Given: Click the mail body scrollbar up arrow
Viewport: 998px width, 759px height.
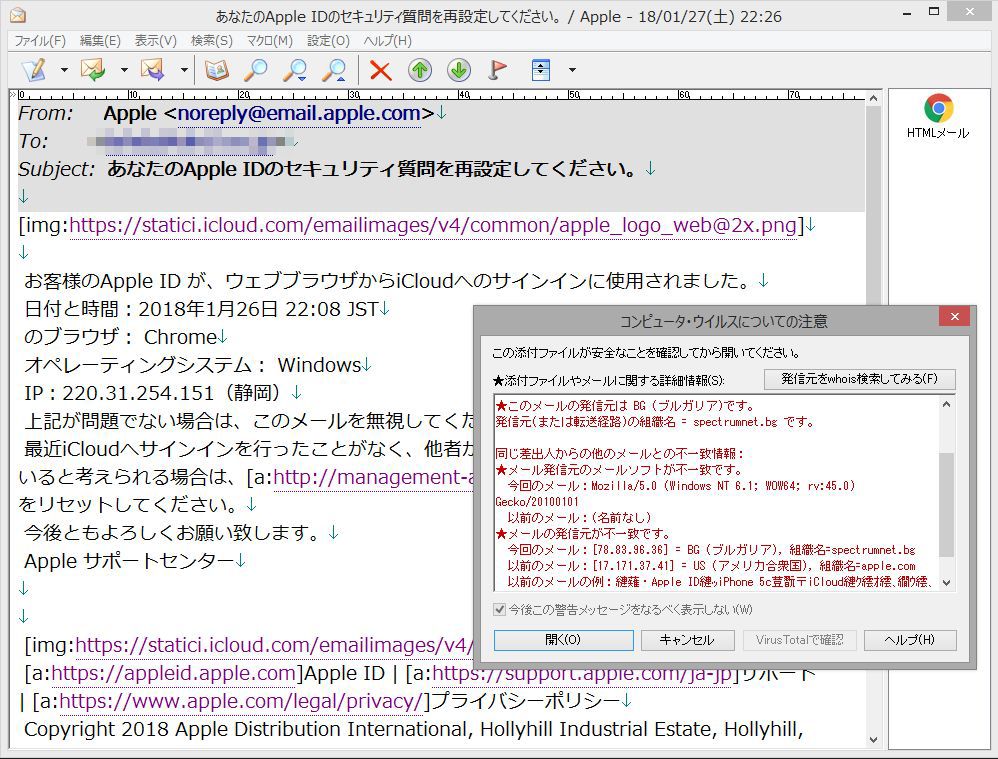Looking at the screenshot, I should click(x=873, y=98).
